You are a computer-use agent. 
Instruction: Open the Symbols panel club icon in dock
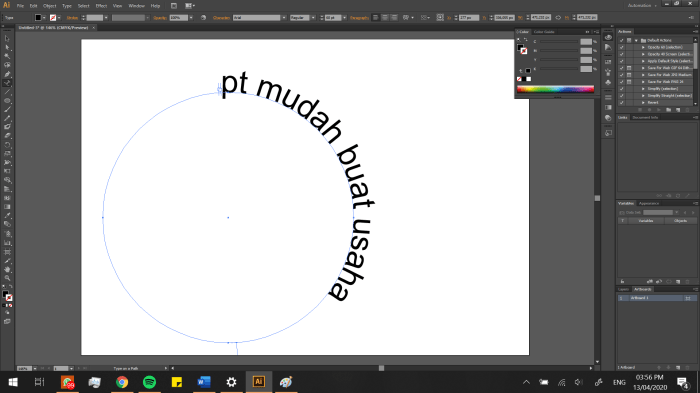click(608, 82)
